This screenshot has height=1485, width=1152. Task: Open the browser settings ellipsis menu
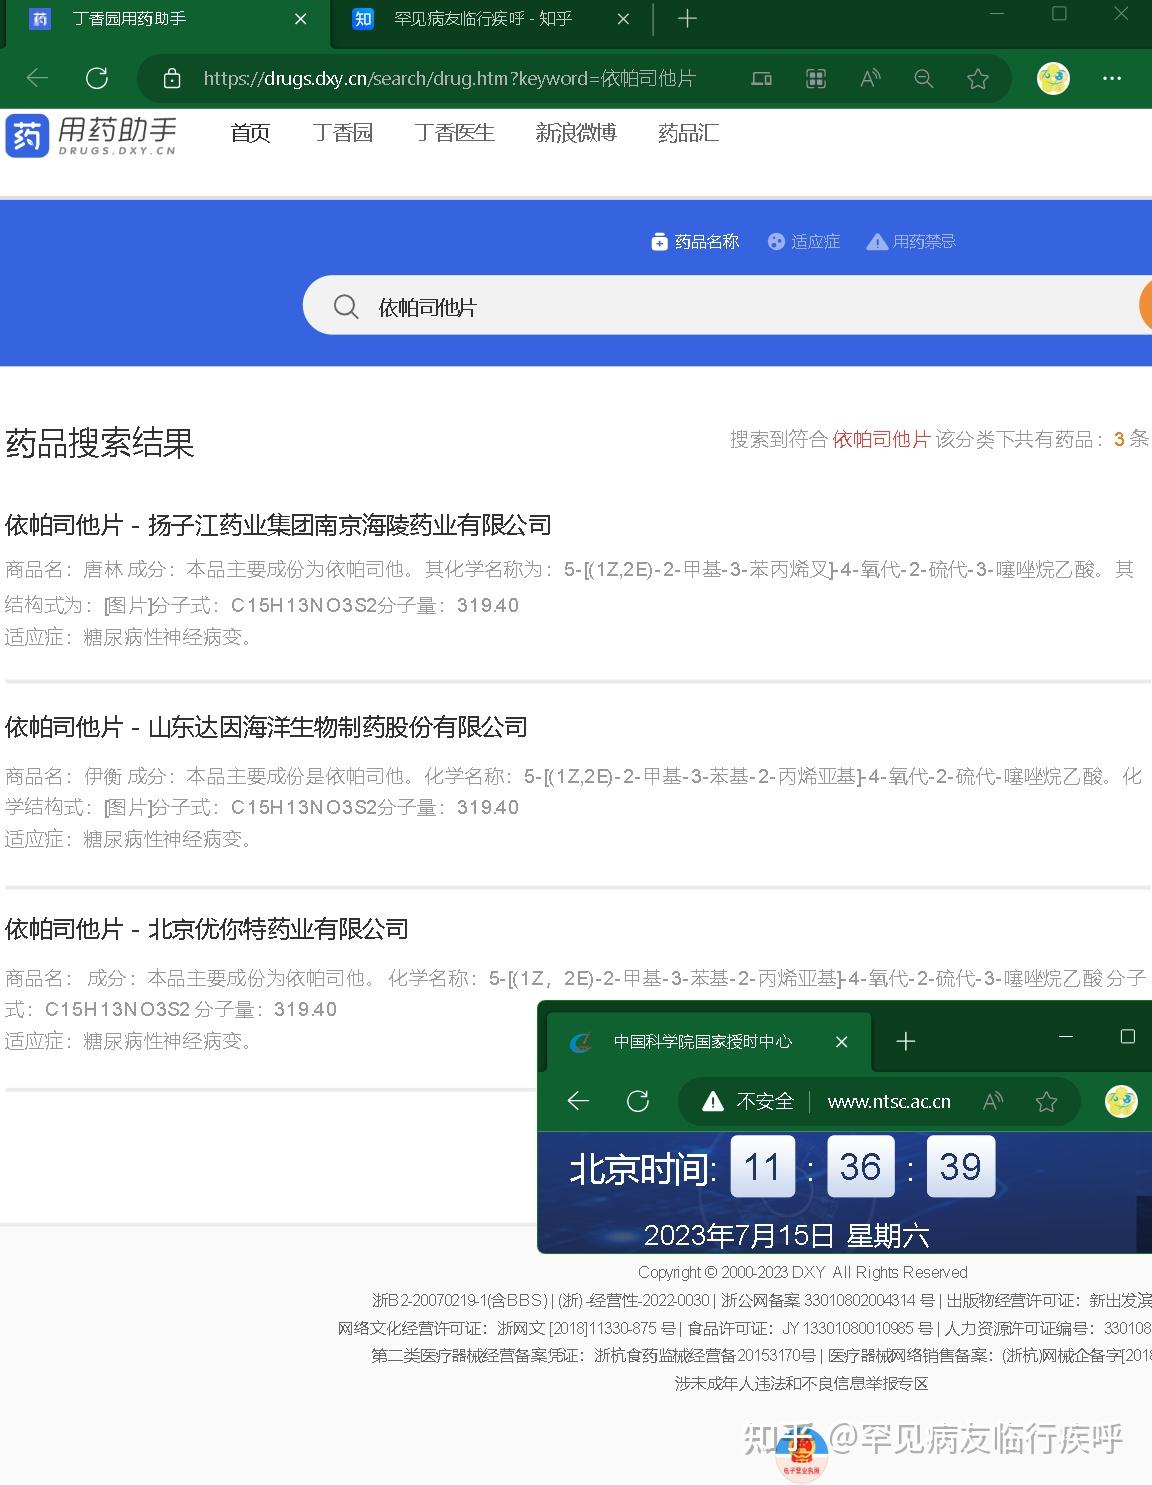[1112, 78]
